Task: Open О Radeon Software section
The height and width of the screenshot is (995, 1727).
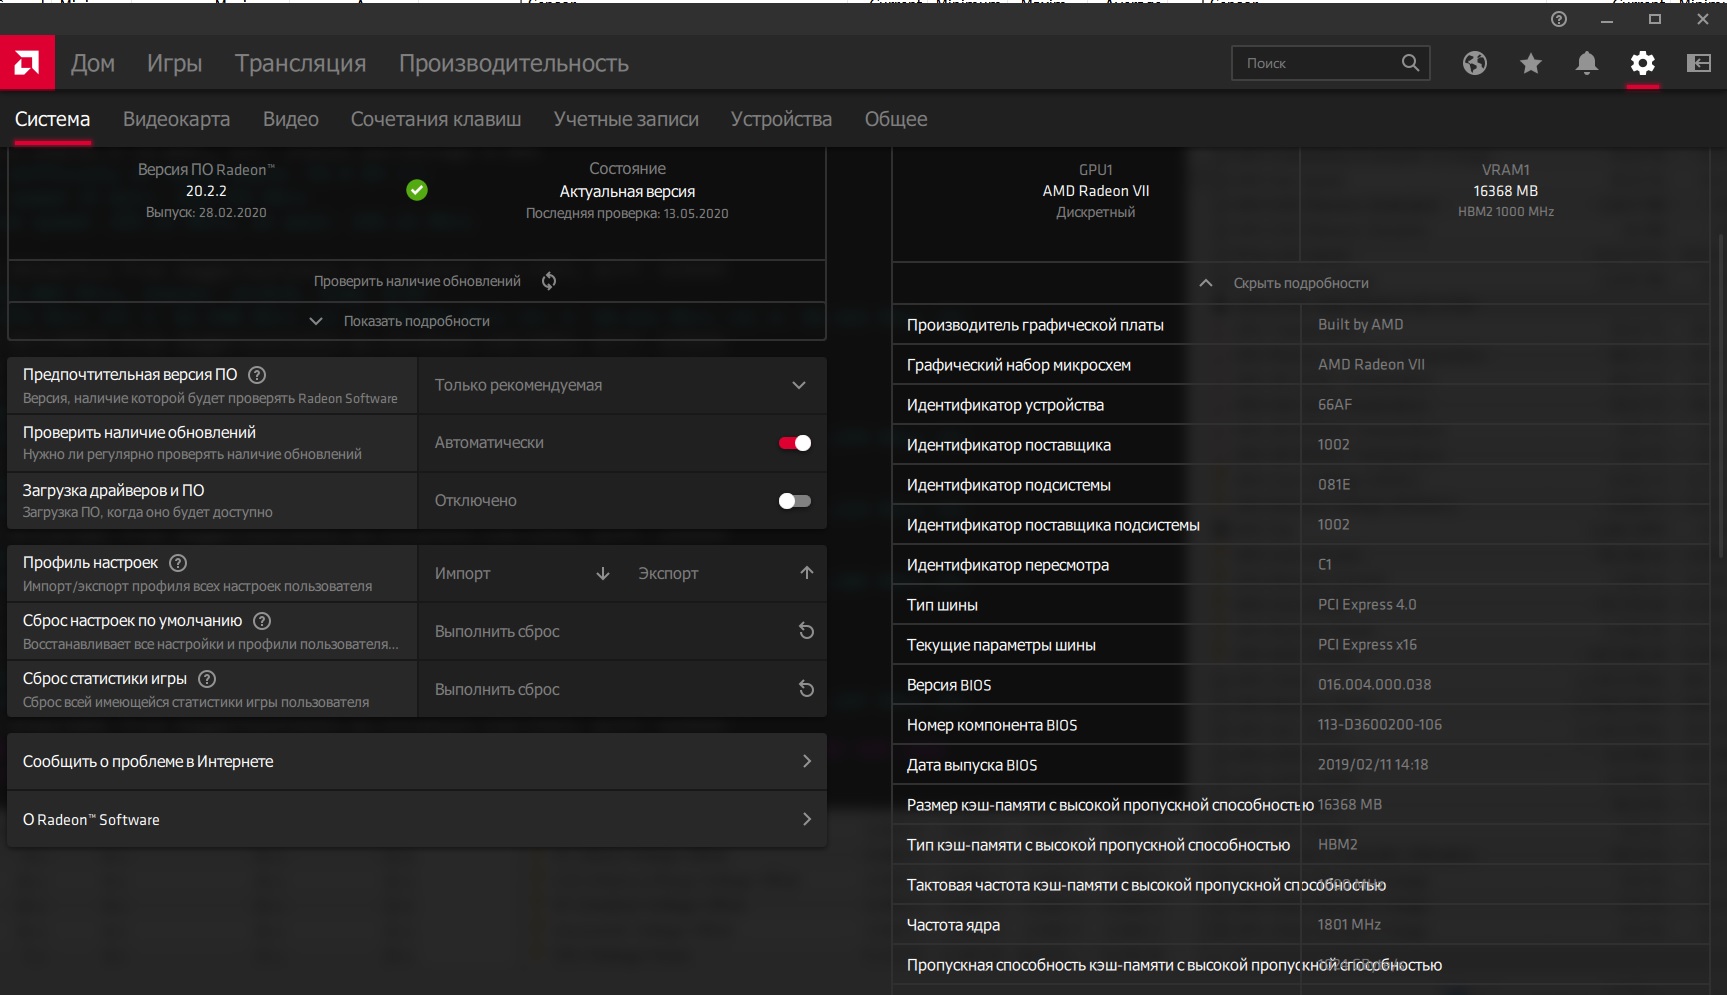Action: pos(417,820)
